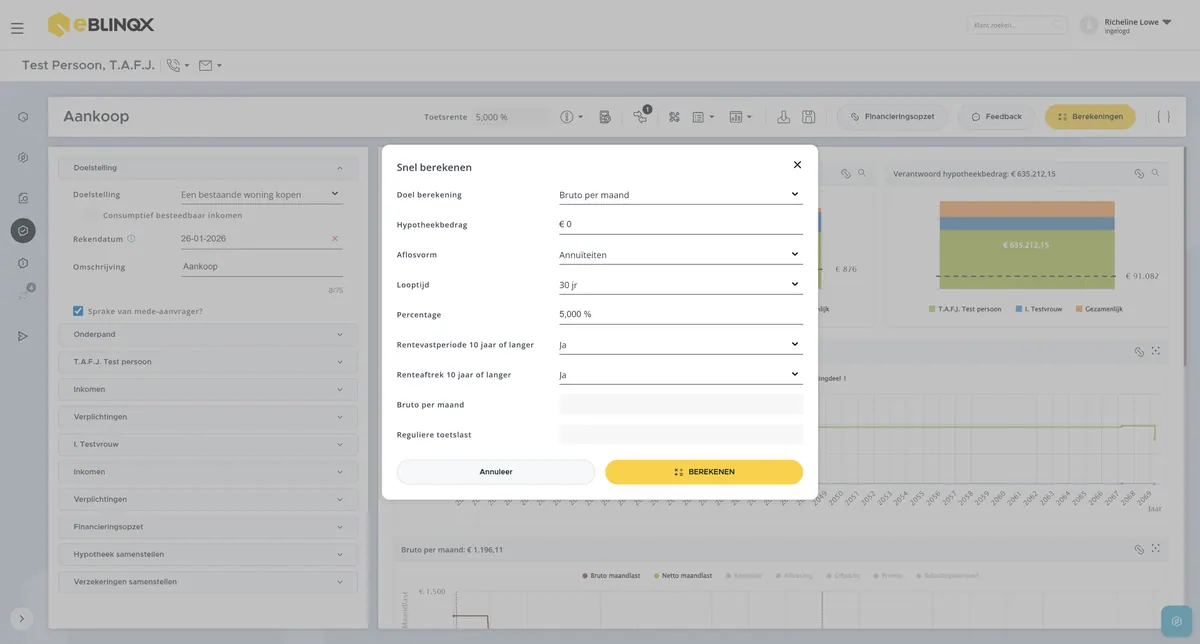Toggle the Sprake van mede-aanvrager checkbox
The height and width of the screenshot is (644, 1200).
pos(78,311)
